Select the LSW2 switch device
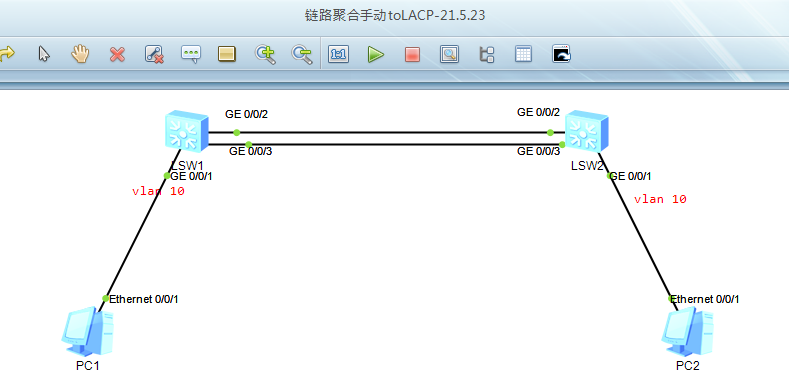Viewport: 789px width, 391px height. (x=586, y=132)
